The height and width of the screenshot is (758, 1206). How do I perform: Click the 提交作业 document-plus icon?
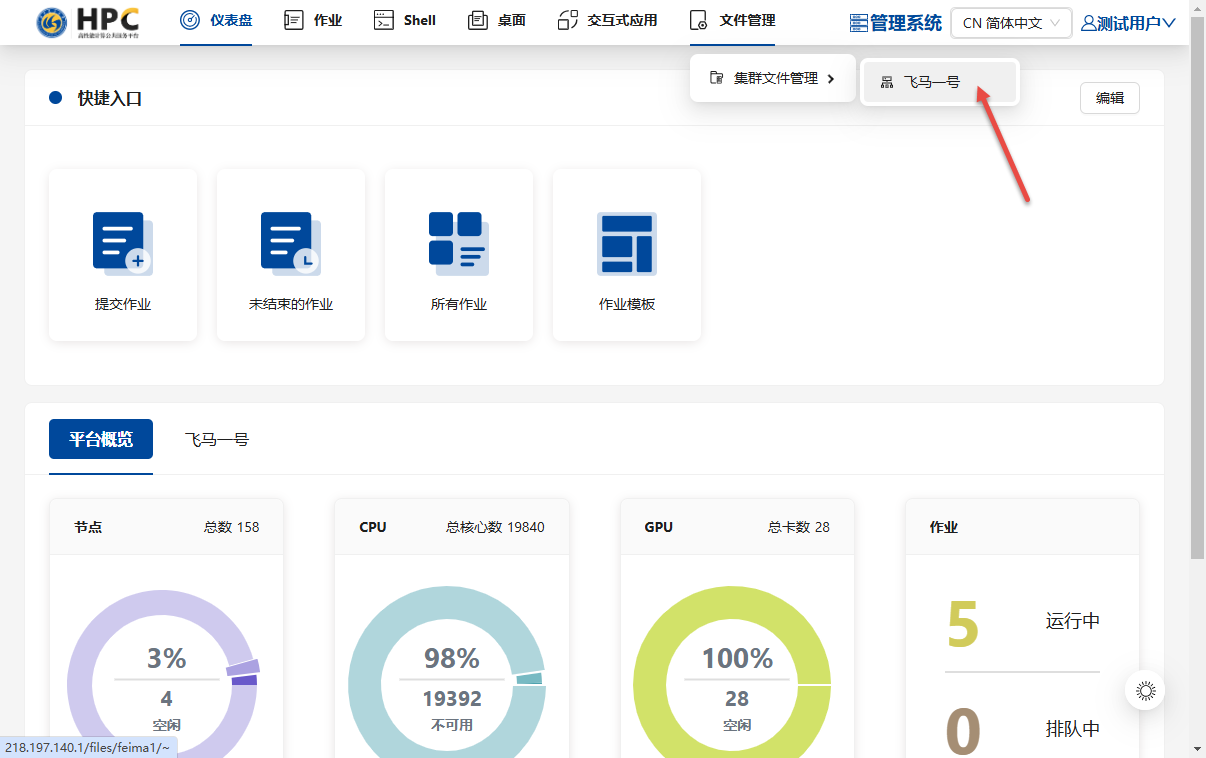tap(122, 243)
